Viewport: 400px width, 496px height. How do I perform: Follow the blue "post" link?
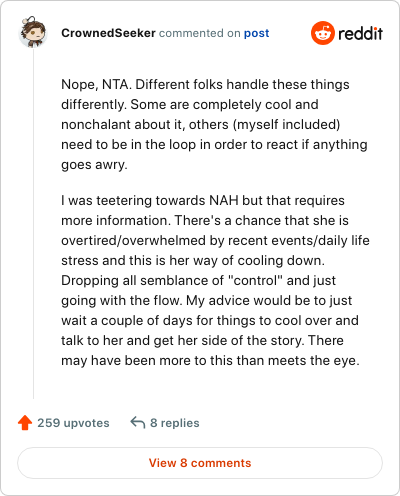tap(256, 33)
